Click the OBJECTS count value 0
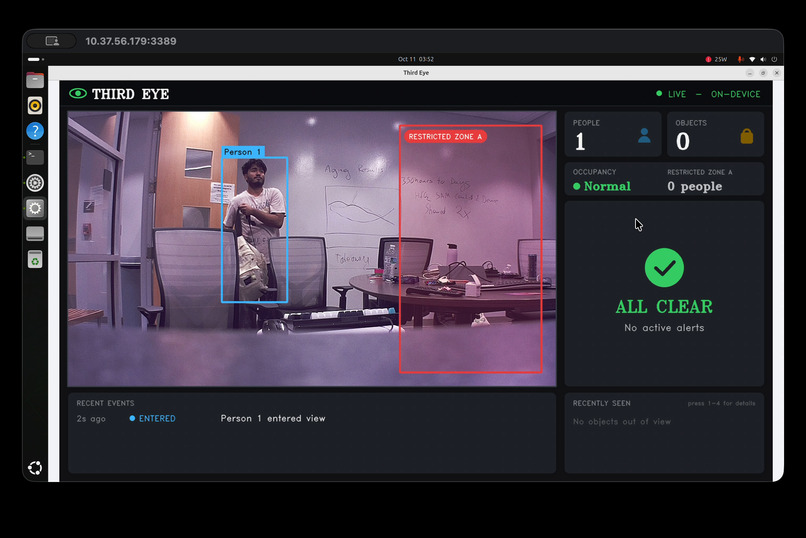Viewport: 806px width, 538px height. click(683, 141)
